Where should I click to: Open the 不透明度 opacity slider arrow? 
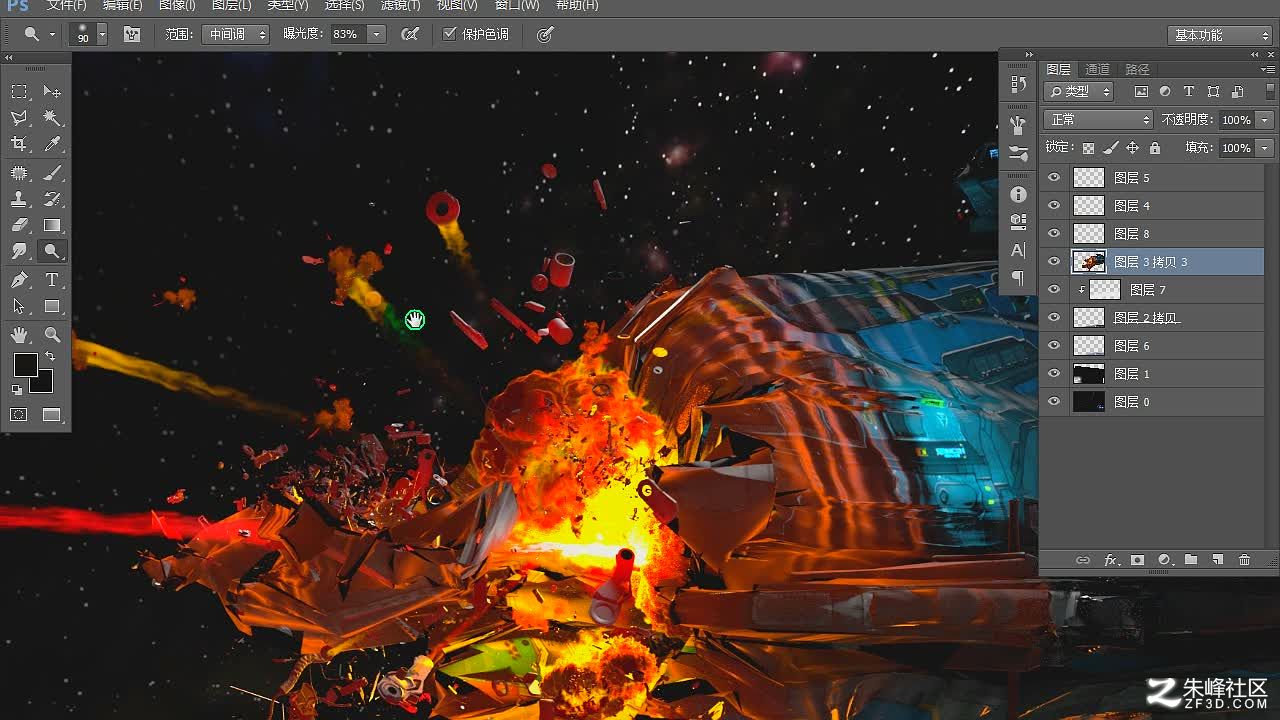click(1265, 120)
